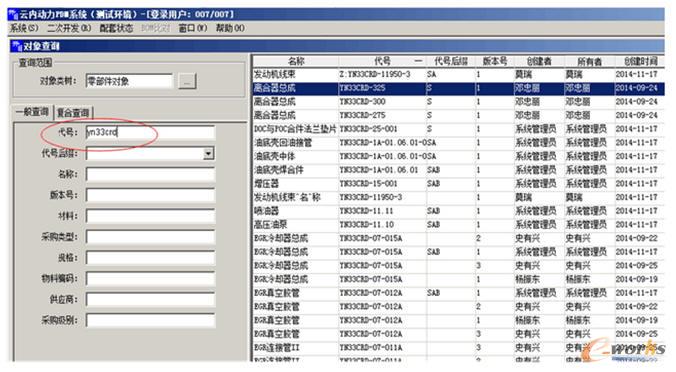Open the 窗口(W) menu
Viewport: 676px width, 372px height.
tap(193, 28)
